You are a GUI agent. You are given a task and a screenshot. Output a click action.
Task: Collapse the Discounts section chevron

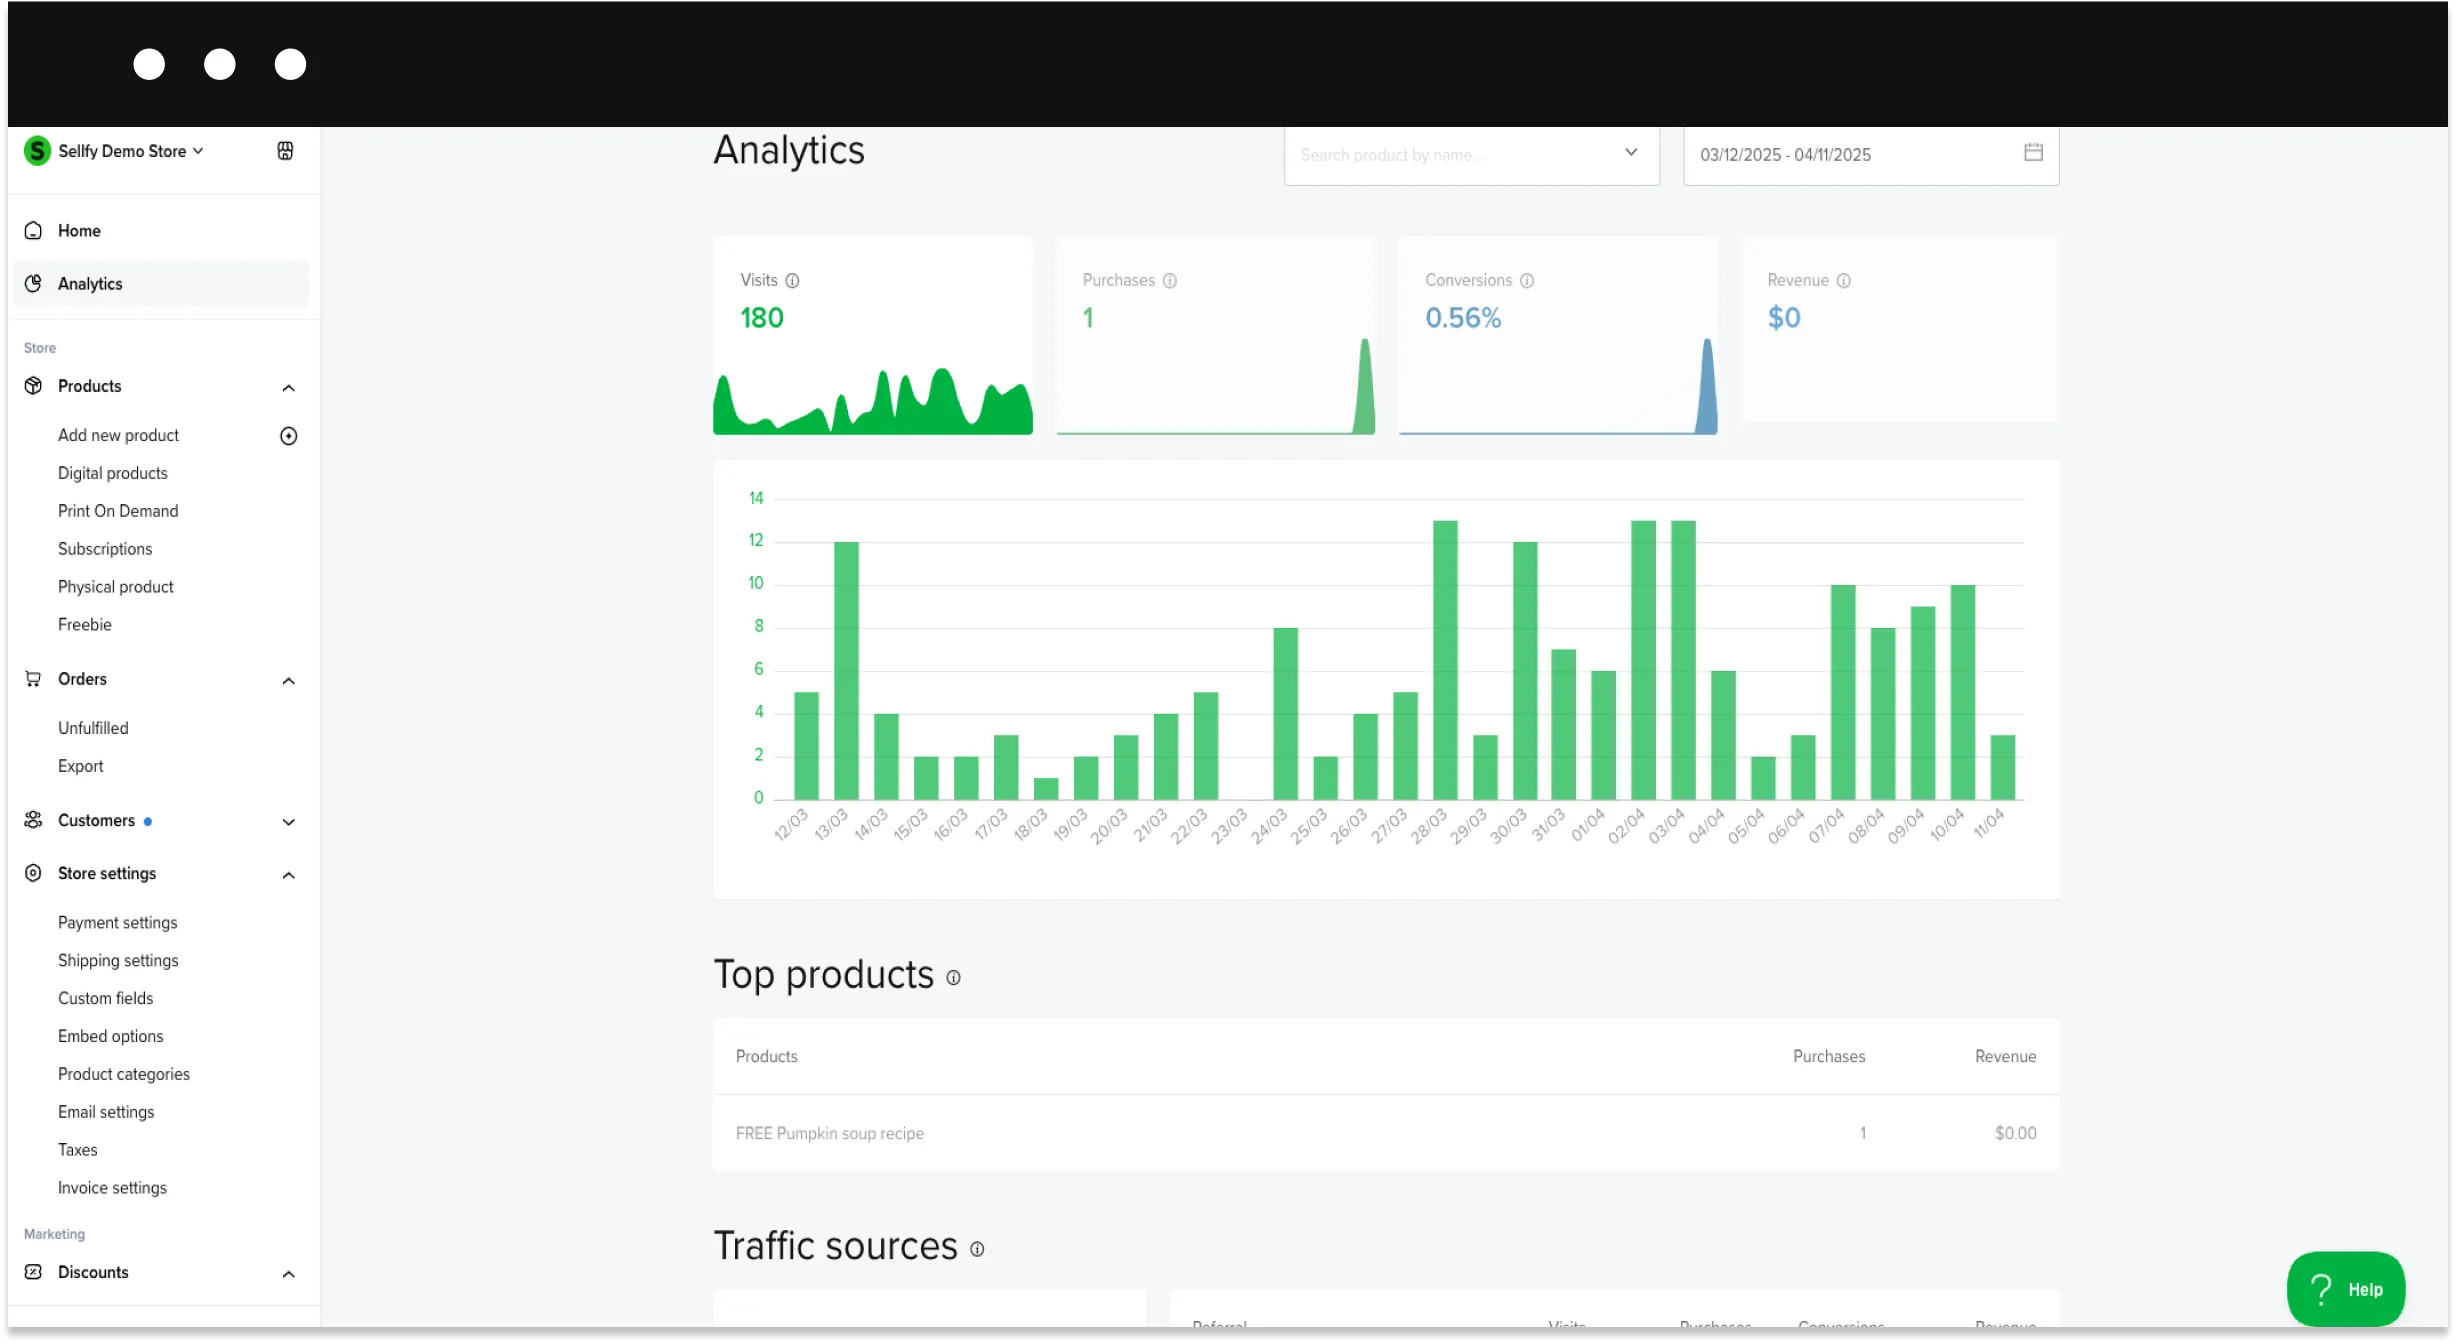tap(289, 1274)
